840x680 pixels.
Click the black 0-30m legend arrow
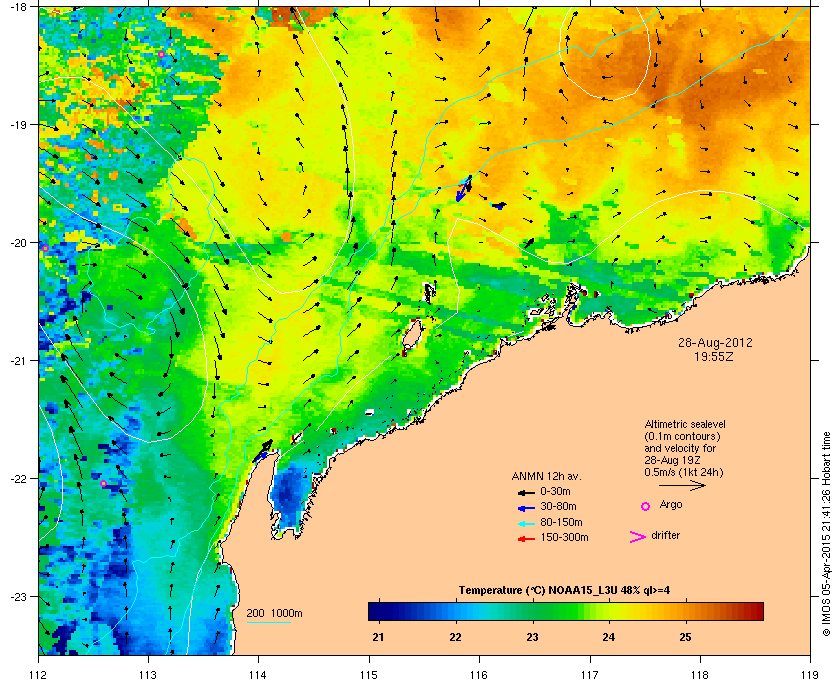click(x=526, y=492)
